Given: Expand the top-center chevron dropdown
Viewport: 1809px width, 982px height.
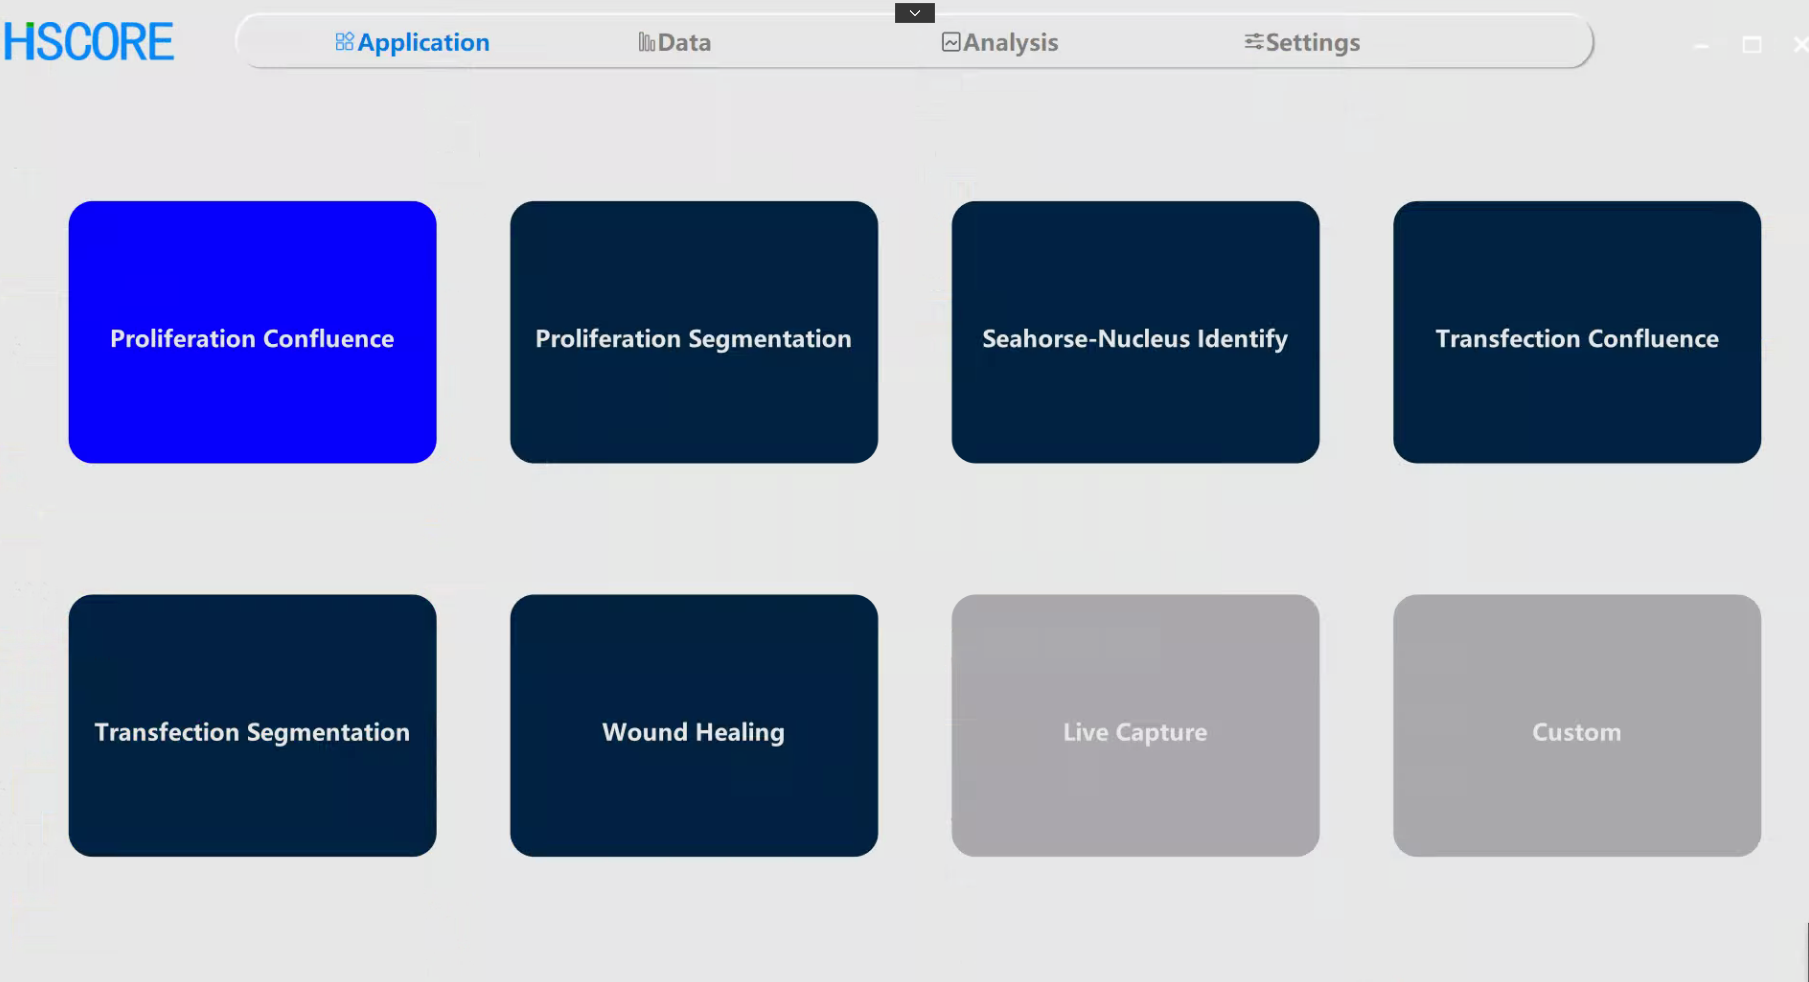Looking at the screenshot, I should [914, 13].
